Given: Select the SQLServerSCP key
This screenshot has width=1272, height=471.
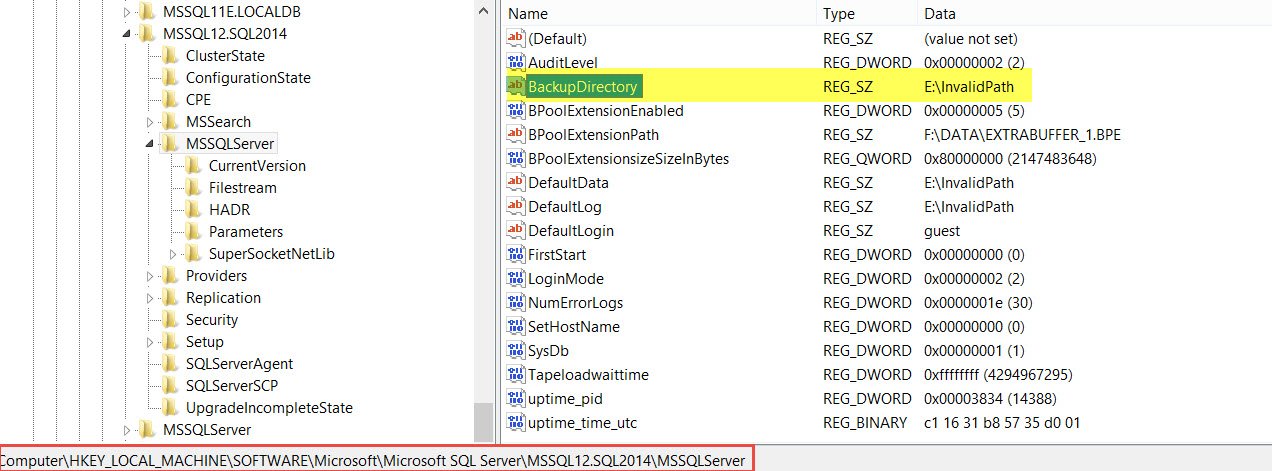Looking at the screenshot, I should click(232, 386).
